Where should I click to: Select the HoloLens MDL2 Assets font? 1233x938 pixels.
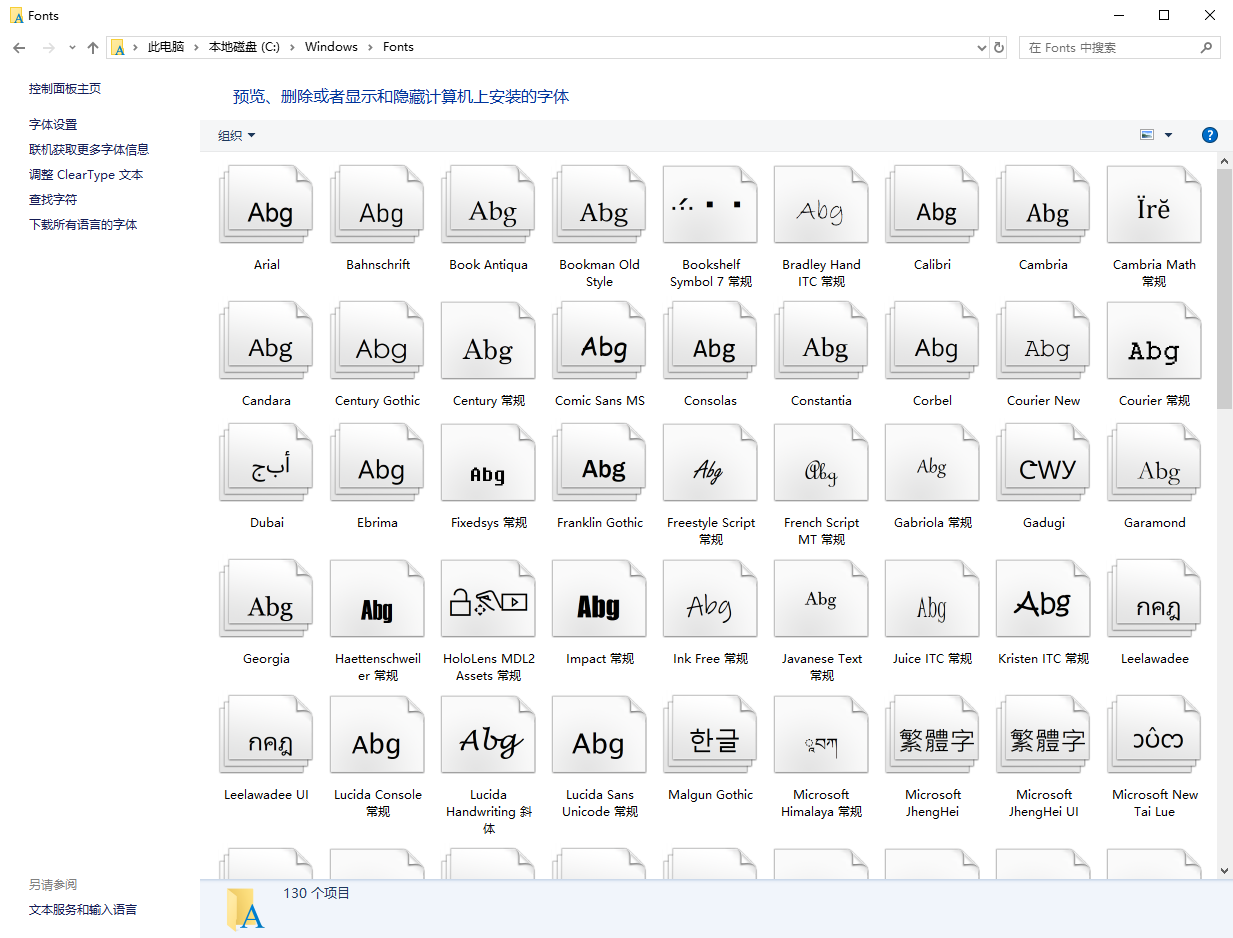point(488,598)
